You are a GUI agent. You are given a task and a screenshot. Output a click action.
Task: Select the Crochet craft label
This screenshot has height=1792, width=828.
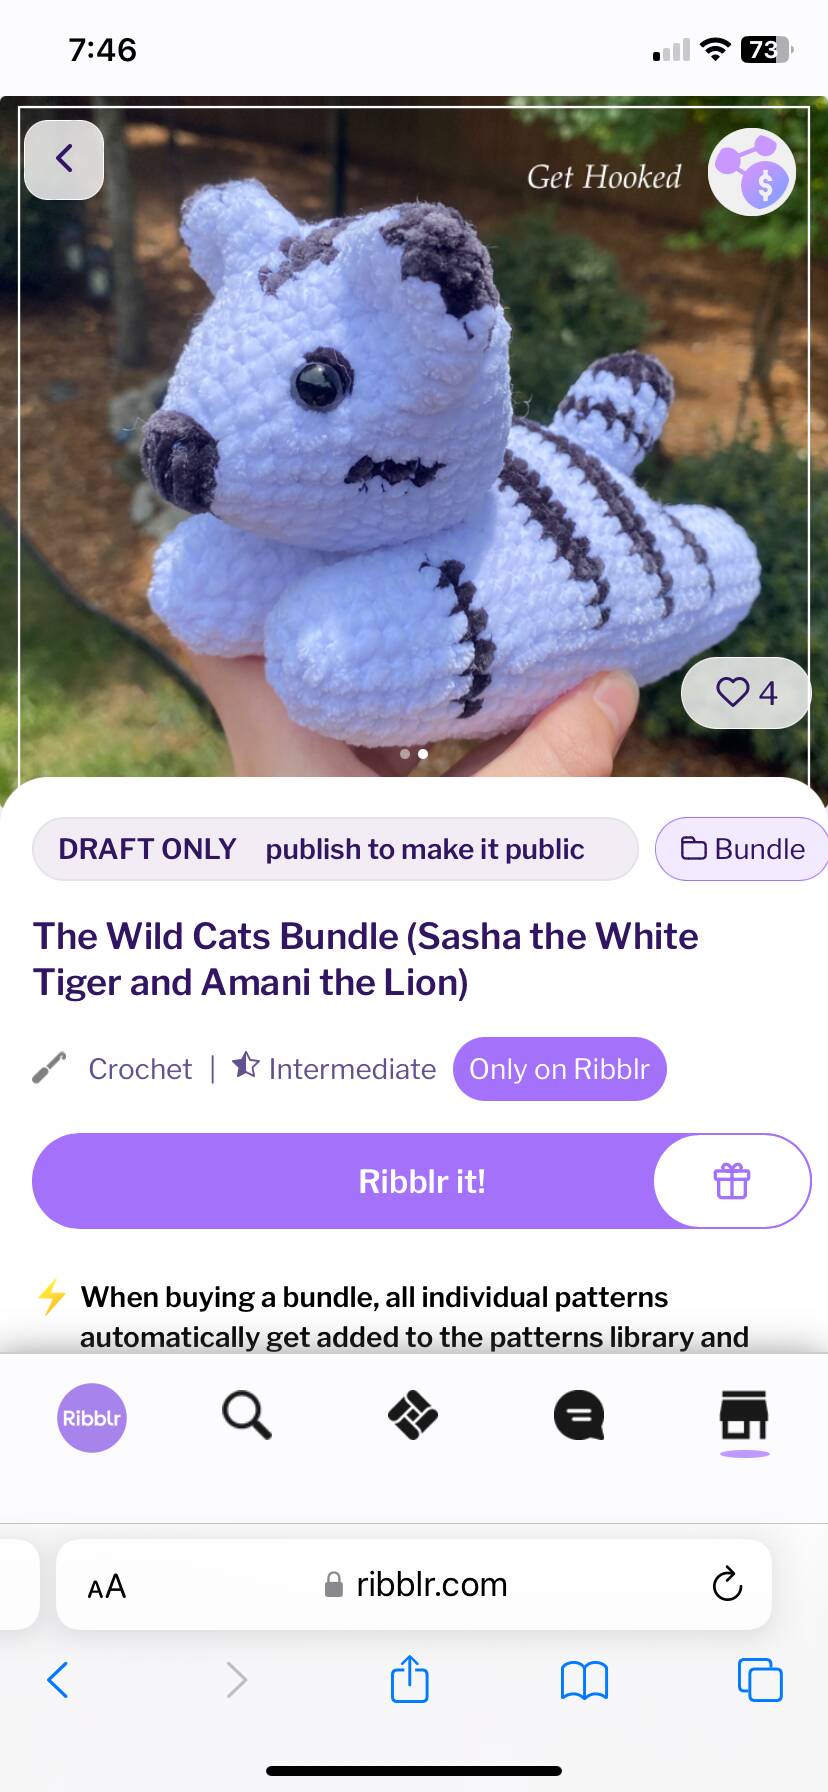pos(140,1069)
